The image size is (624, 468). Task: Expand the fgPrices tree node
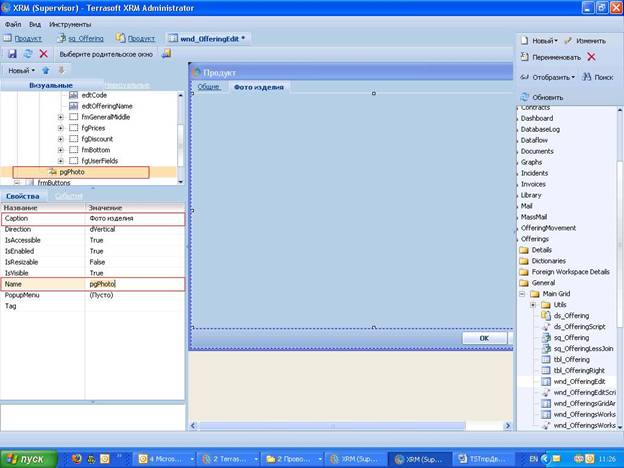[x=60, y=128]
